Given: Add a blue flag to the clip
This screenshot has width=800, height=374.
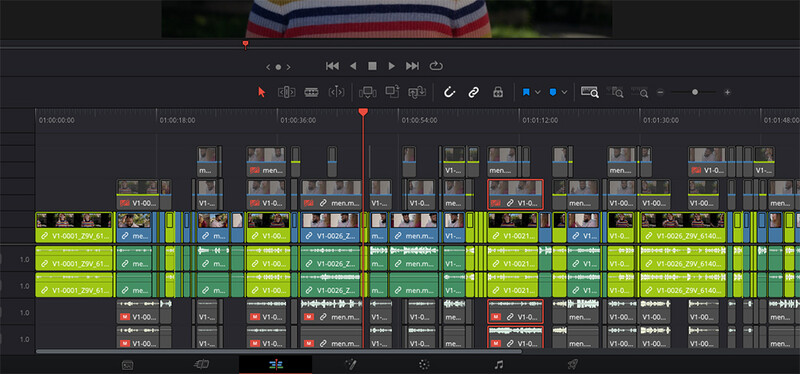Looking at the screenshot, I should point(527,92).
